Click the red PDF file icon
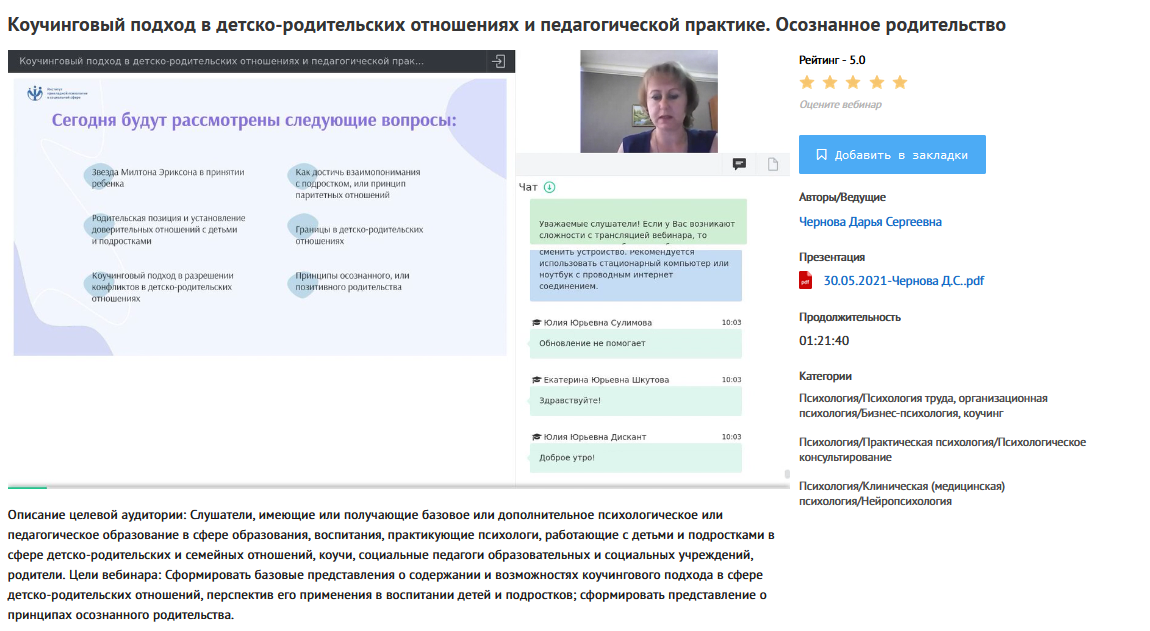1150x631 pixels. [806, 281]
